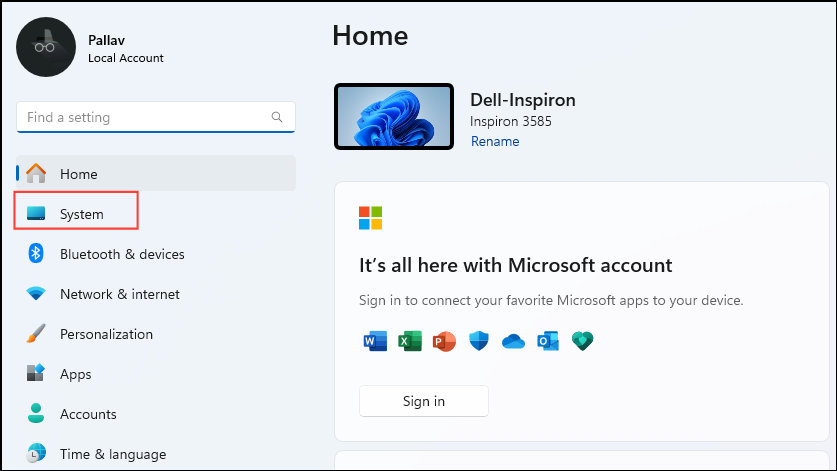This screenshot has width=837, height=471.
Task: Open the Home settings page
Action: tap(156, 173)
